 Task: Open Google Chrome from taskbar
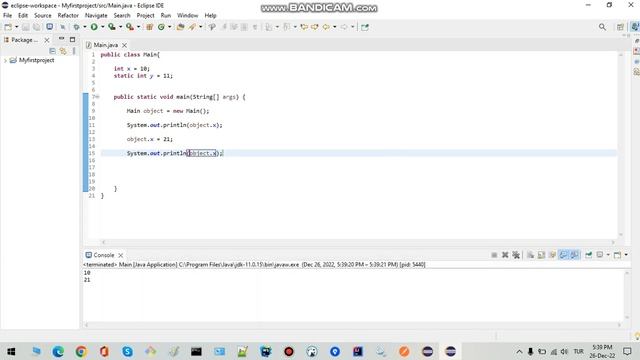tap(81, 351)
